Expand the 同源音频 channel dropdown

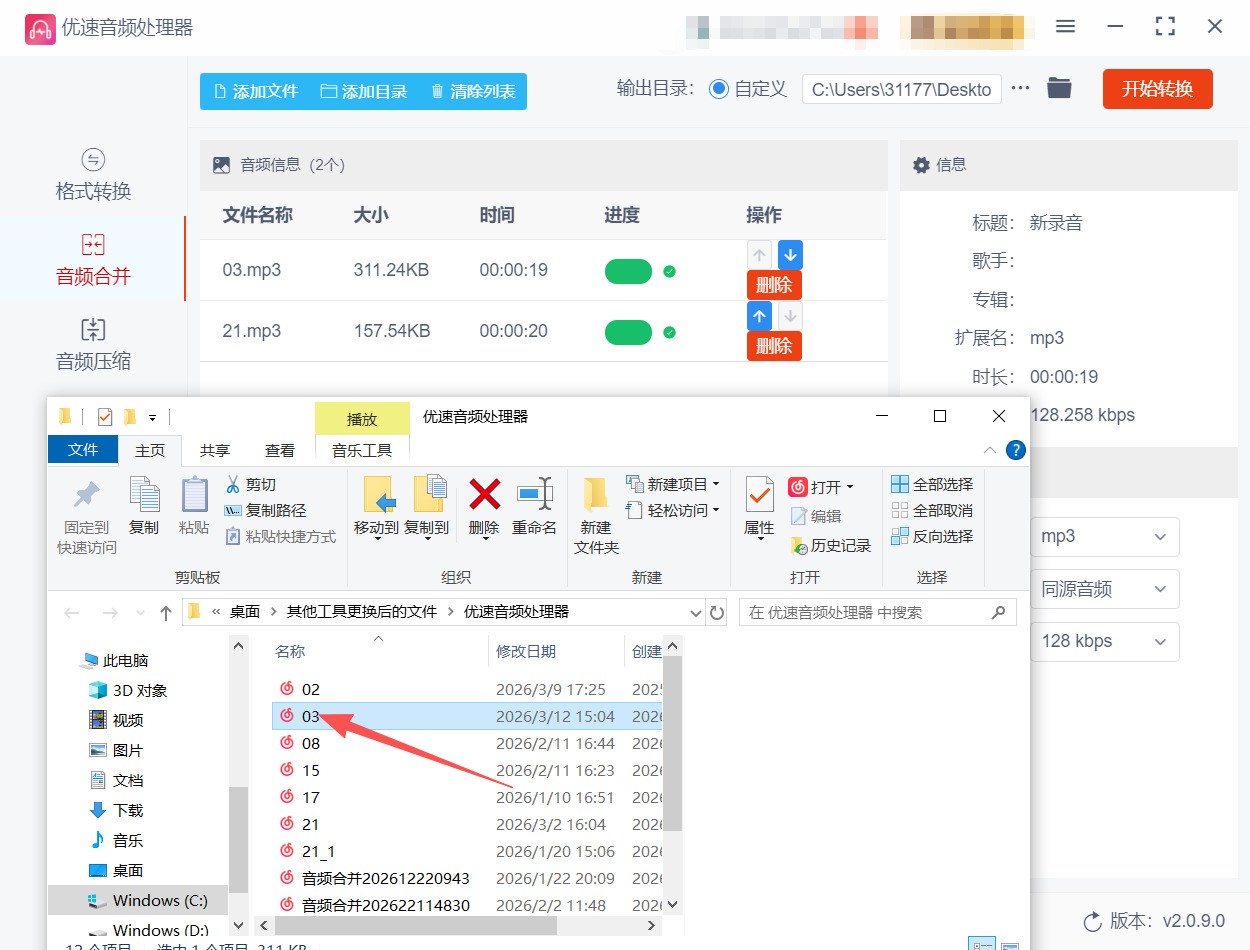click(x=1104, y=589)
